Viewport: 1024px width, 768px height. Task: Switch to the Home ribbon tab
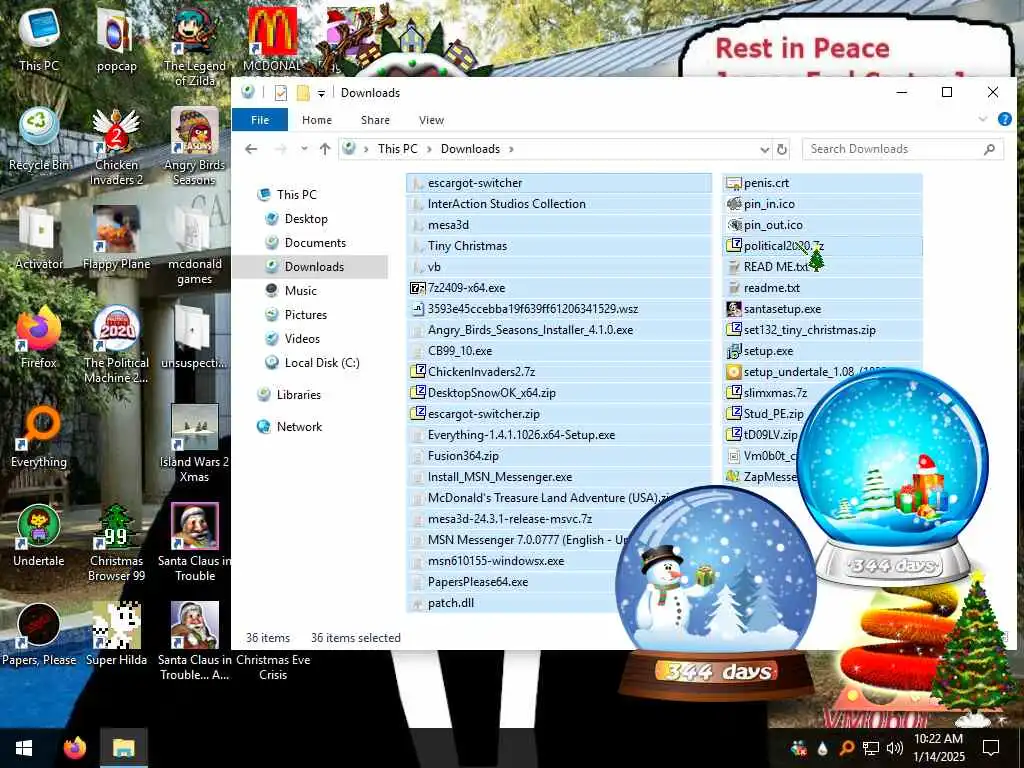tap(317, 120)
